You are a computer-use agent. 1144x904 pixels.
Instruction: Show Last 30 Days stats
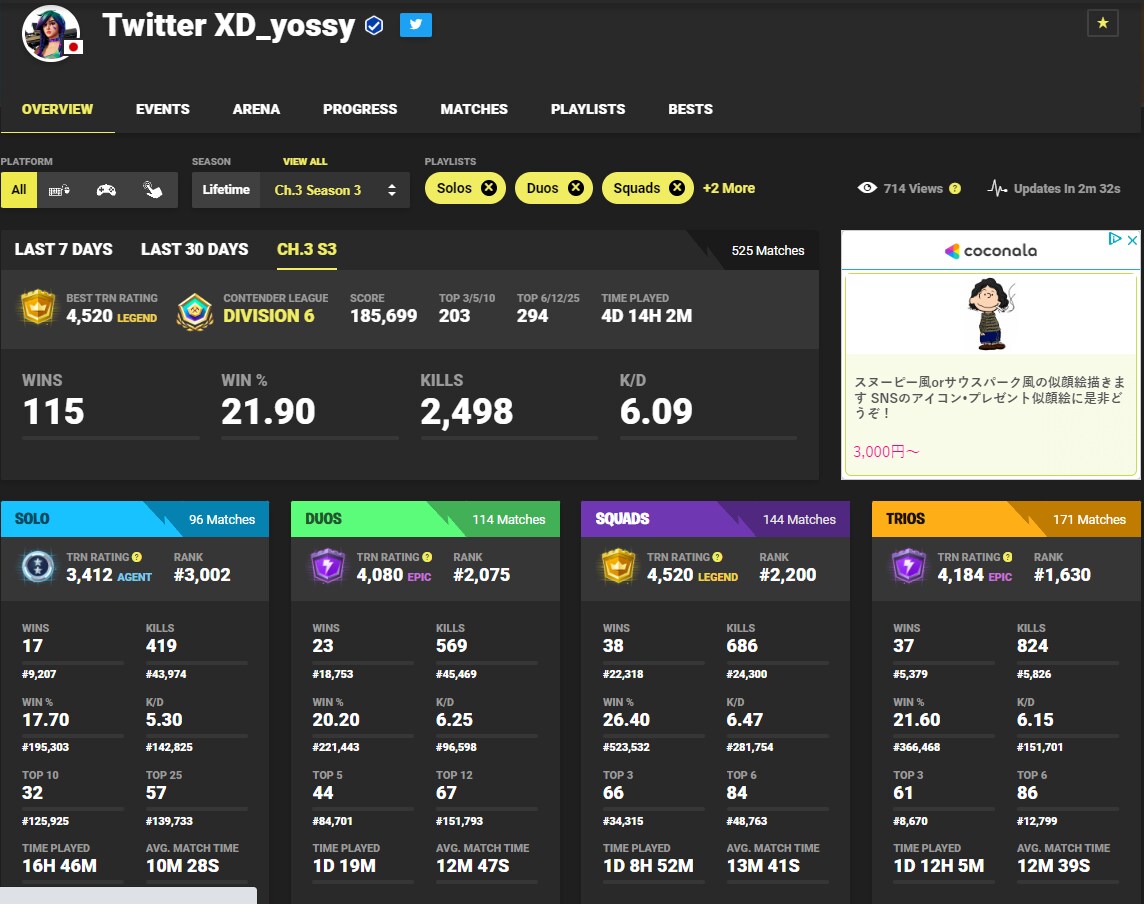195,250
